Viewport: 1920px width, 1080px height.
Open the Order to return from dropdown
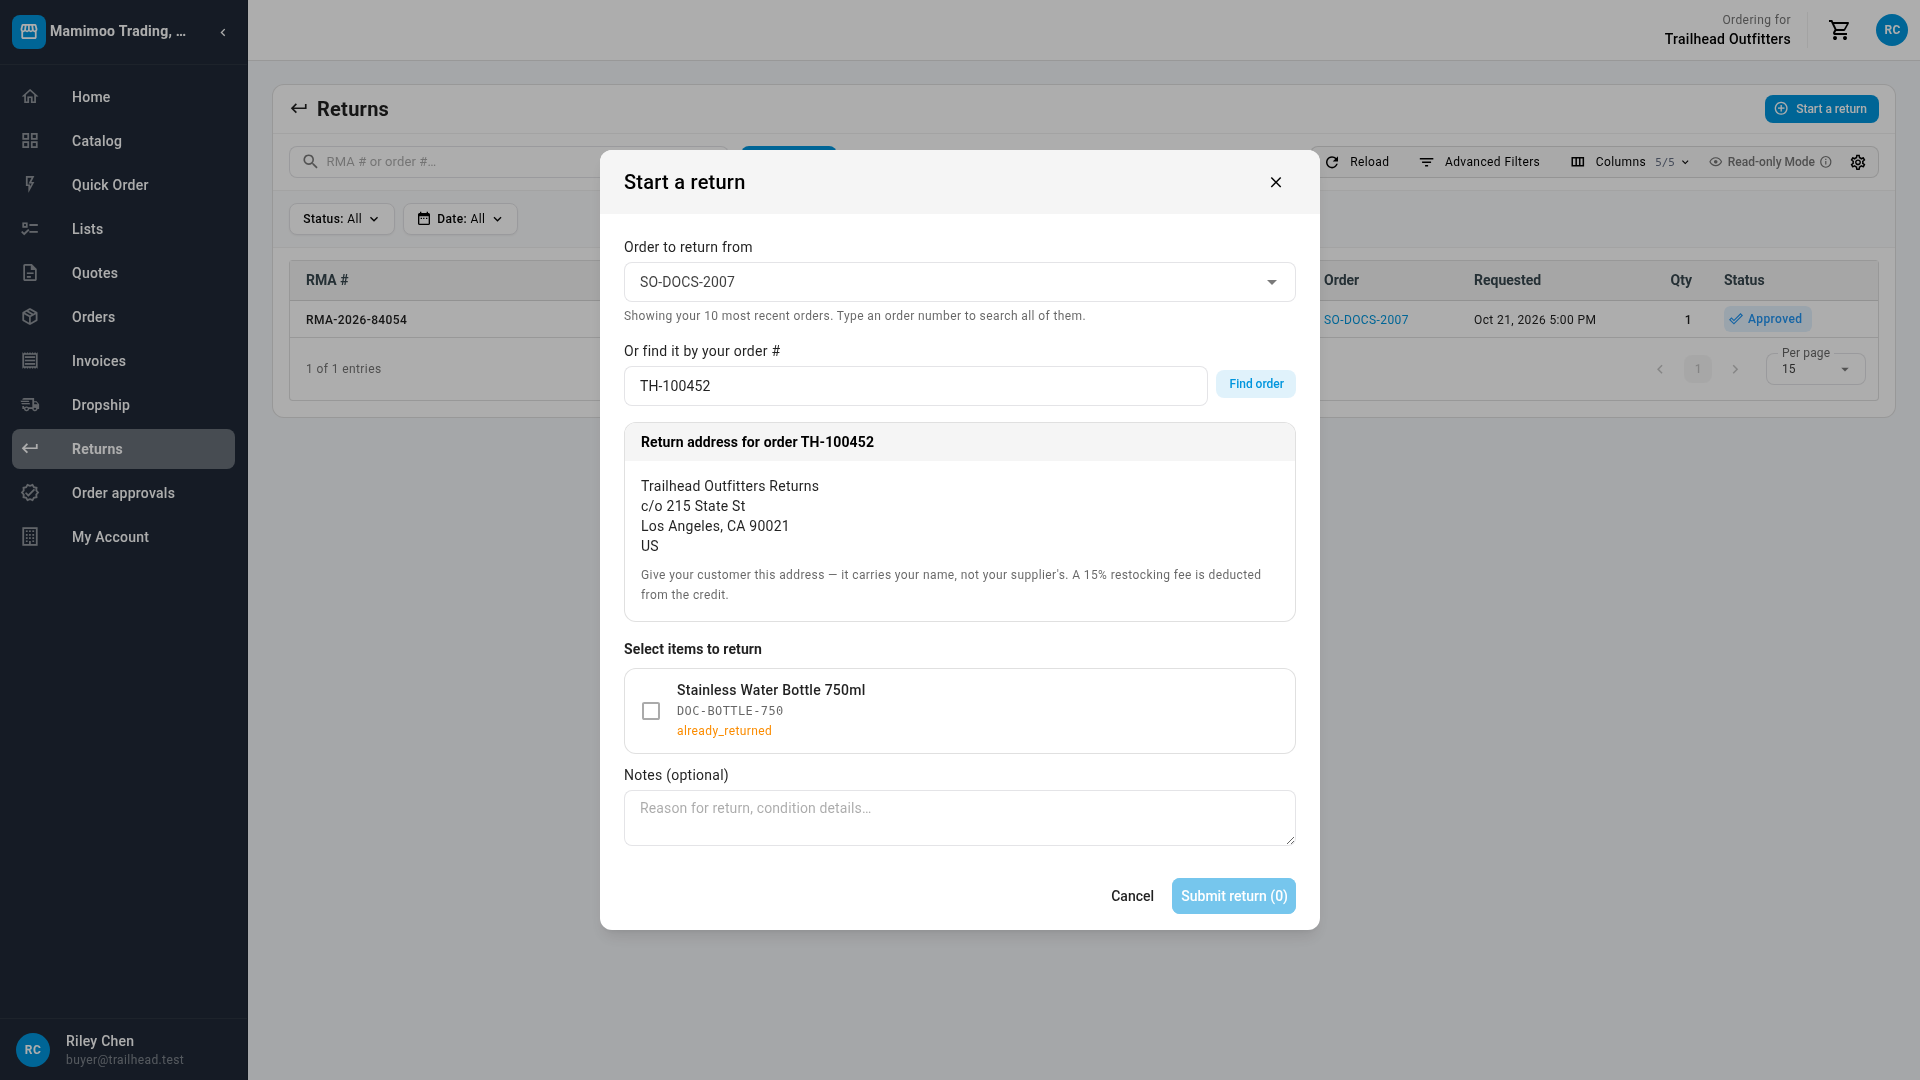[960, 282]
